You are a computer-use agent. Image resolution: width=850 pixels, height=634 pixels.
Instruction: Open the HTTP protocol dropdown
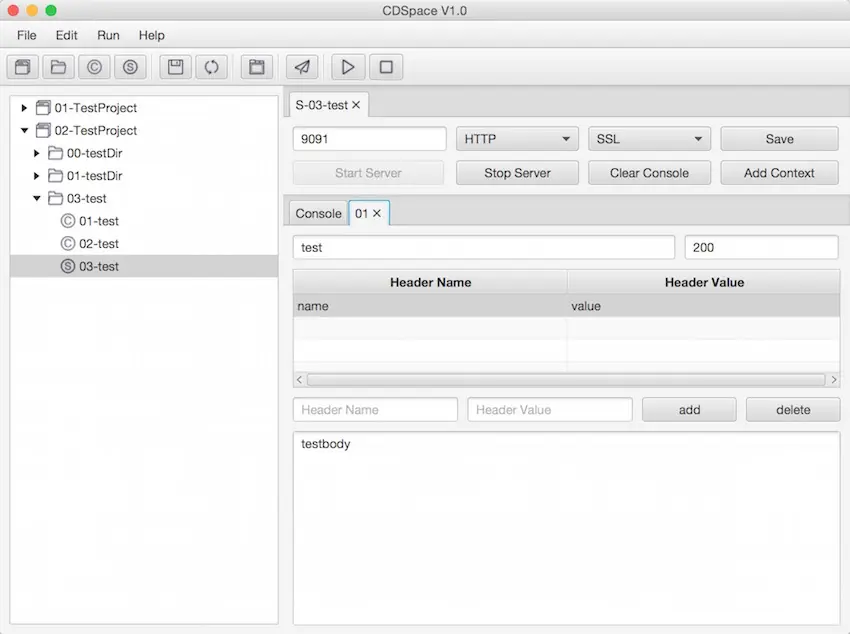(517, 139)
